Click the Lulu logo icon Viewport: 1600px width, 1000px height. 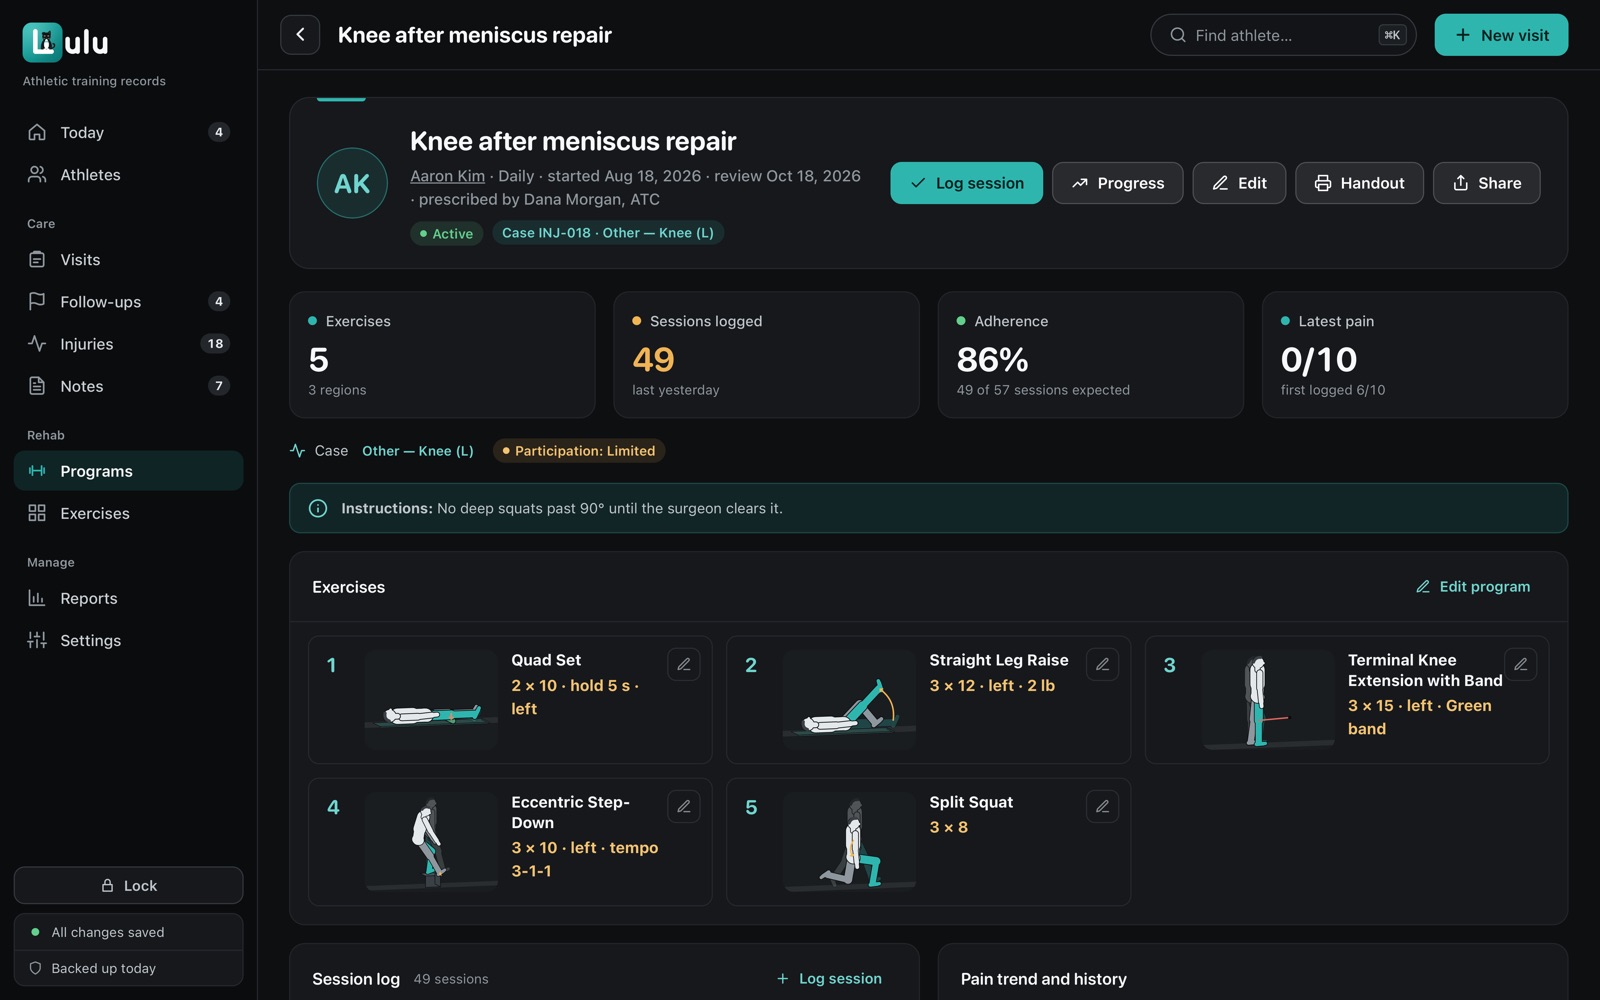click(x=42, y=42)
